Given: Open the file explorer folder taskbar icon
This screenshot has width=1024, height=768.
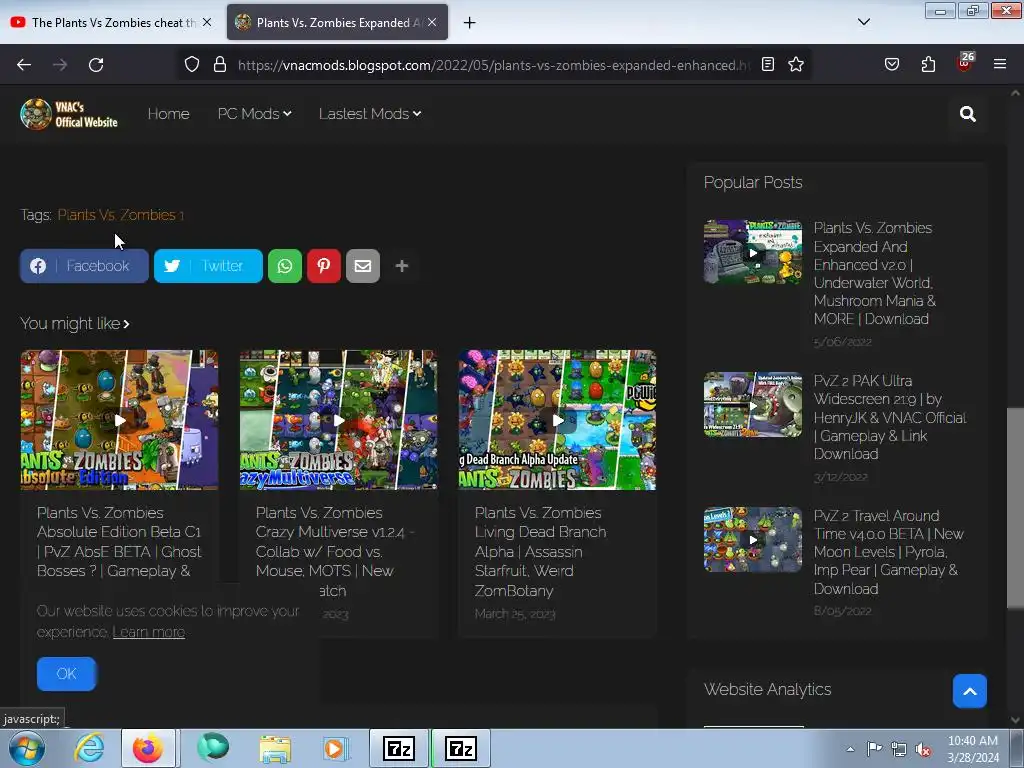Looking at the screenshot, I should [275, 748].
